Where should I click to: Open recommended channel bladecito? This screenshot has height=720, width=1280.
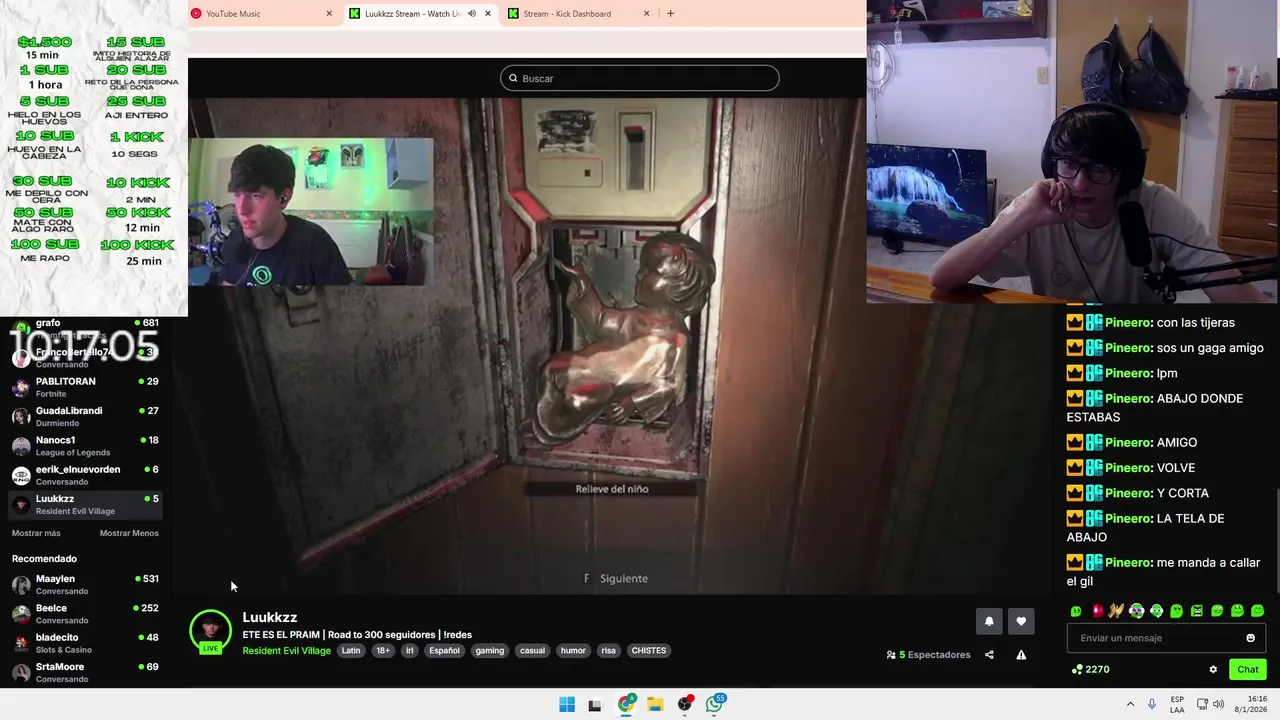coord(85,643)
